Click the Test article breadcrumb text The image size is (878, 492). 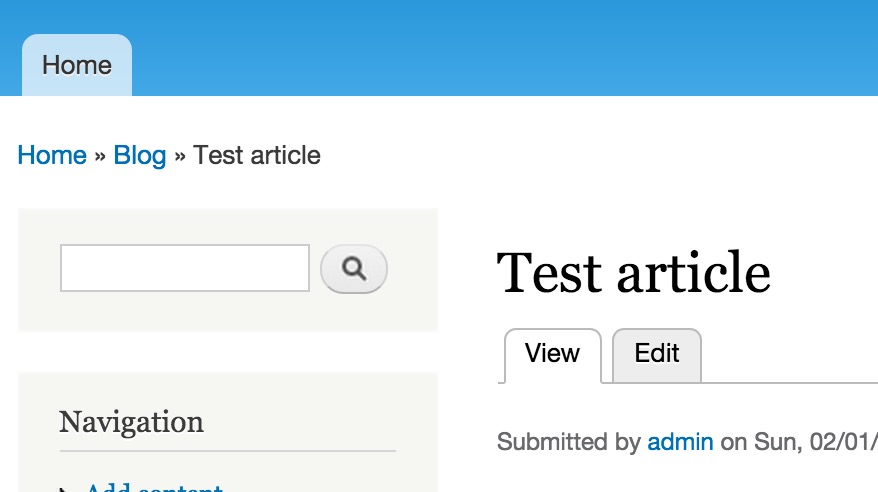pyautogui.click(x=256, y=155)
